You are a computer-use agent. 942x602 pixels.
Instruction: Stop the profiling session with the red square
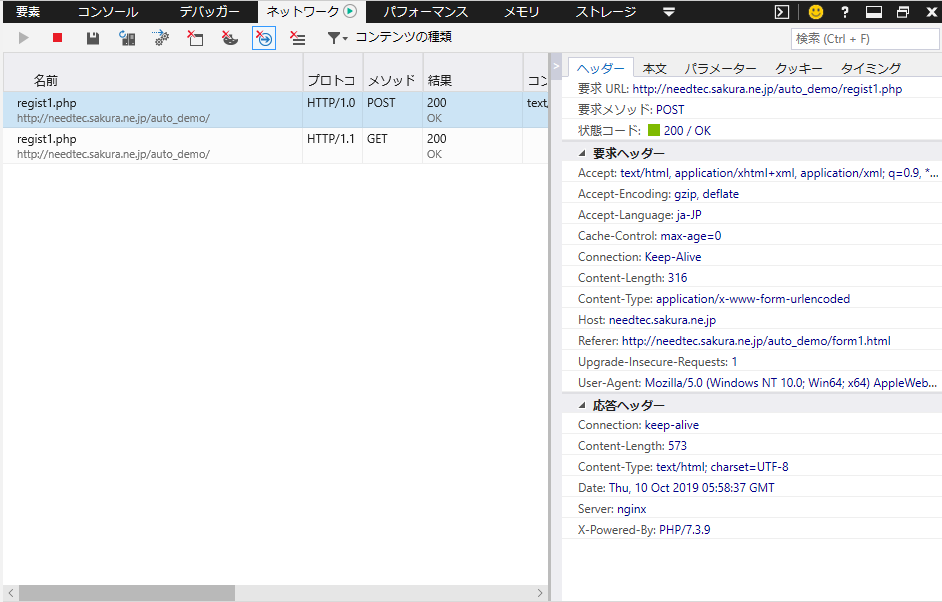[58, 38]
